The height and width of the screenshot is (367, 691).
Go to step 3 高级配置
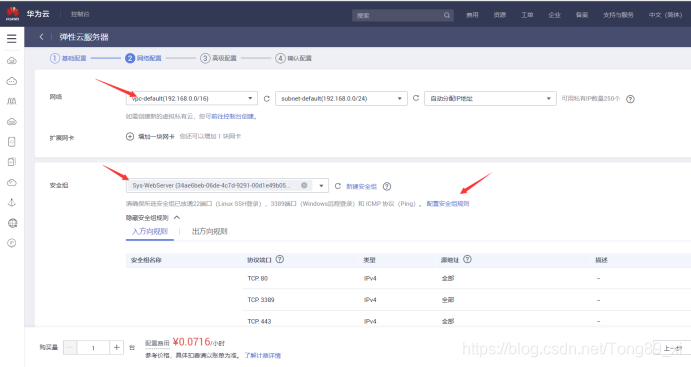pos(218,58)
